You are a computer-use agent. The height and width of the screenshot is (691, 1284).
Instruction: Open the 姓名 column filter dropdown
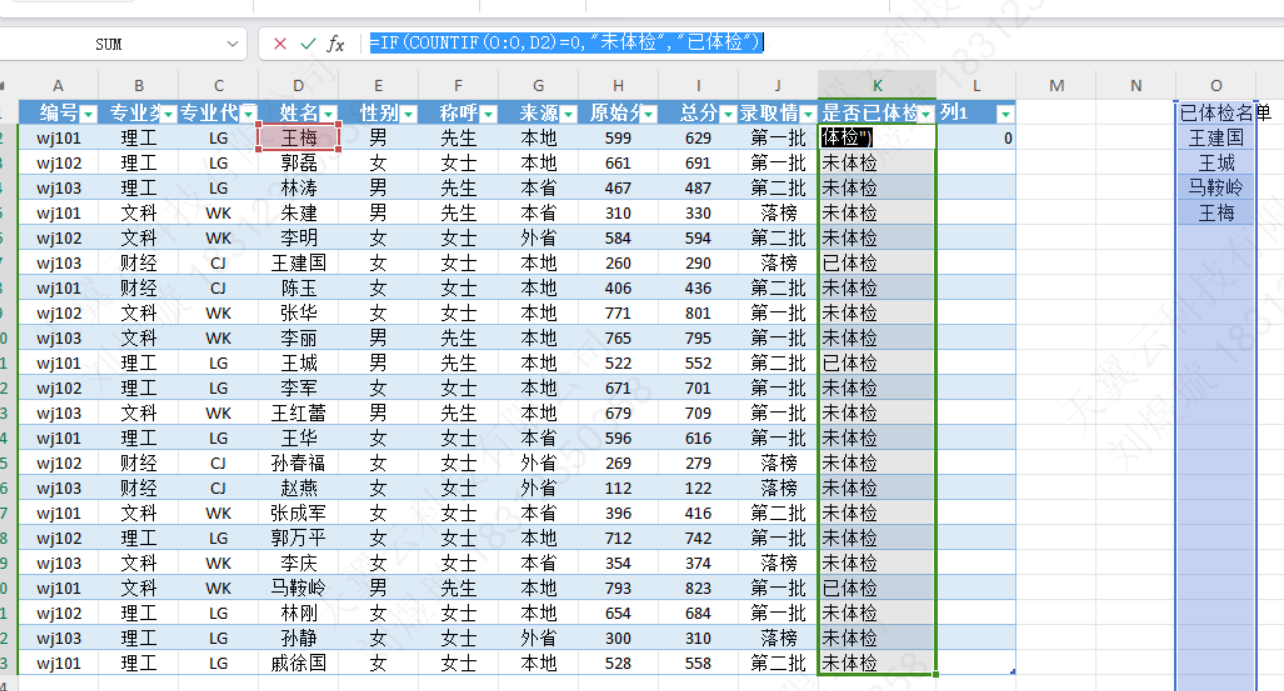[x=328, y=113]
